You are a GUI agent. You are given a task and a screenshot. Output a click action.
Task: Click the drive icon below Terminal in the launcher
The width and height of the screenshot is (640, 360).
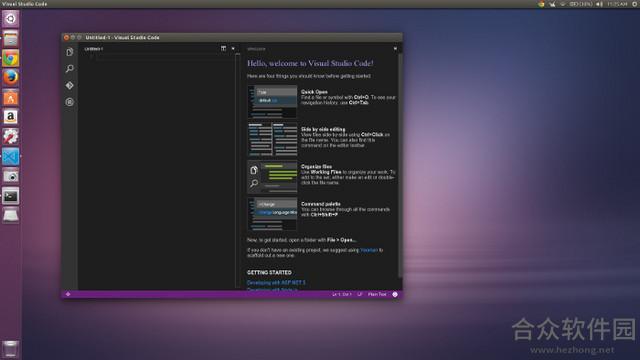pyautogui.click(x=11, y=215)
